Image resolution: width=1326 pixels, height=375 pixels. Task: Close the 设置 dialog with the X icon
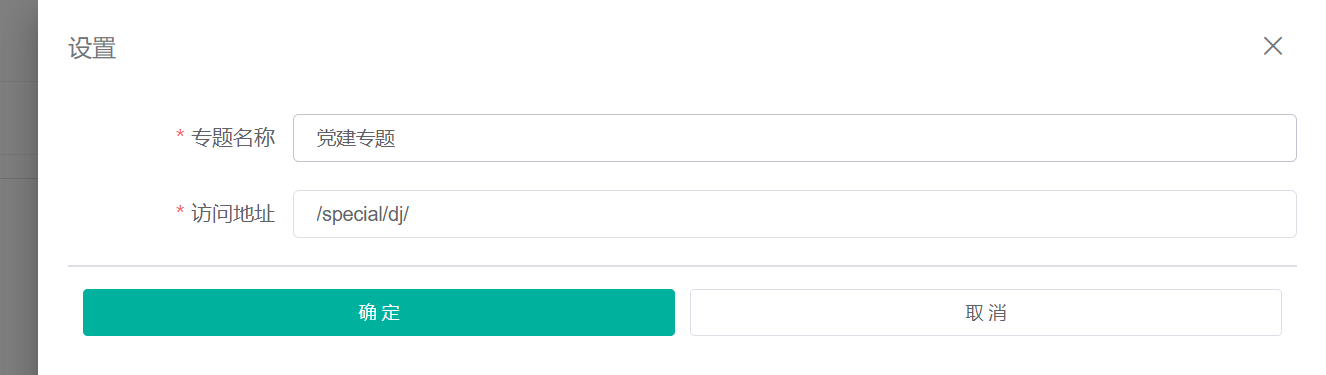point(1272,46)
